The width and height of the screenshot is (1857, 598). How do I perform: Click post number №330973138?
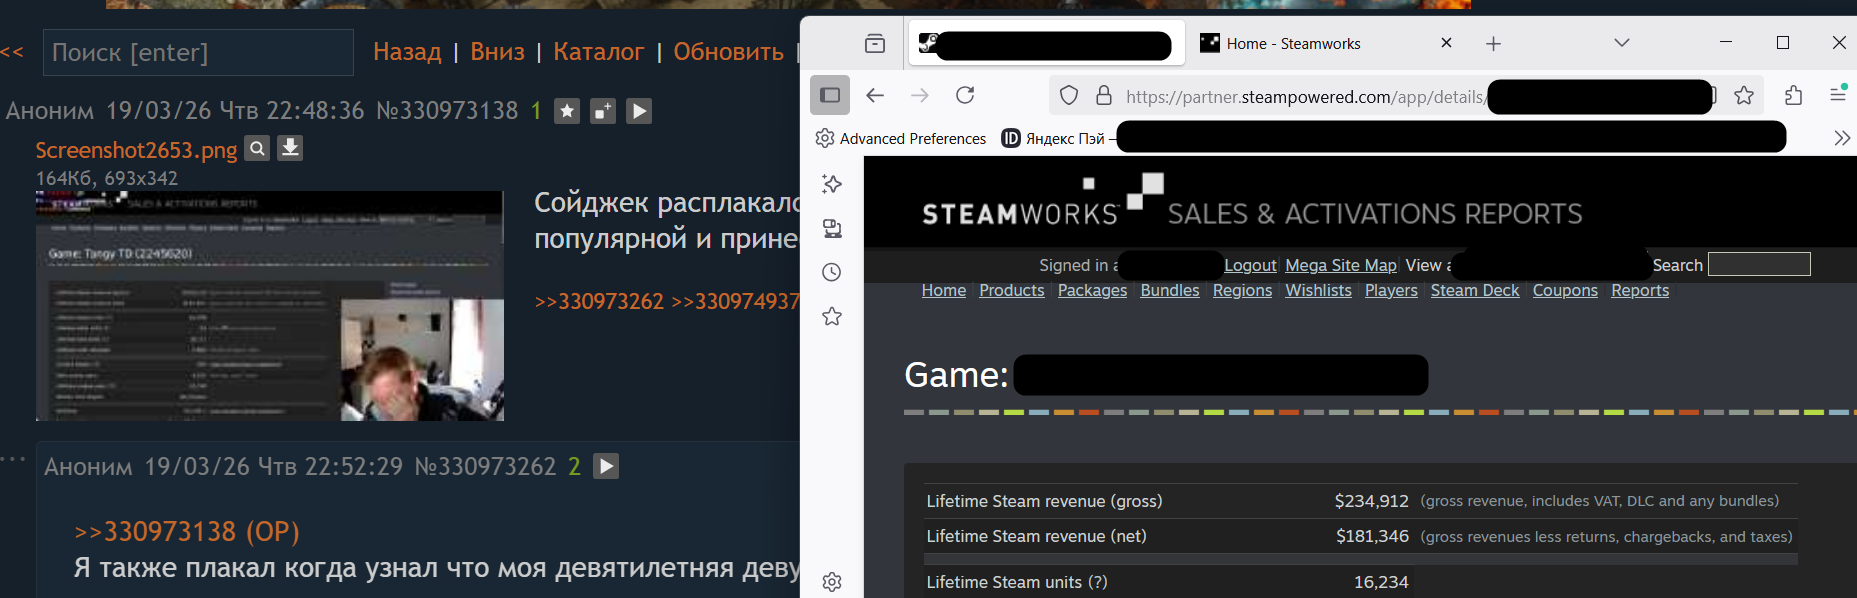pyautogui.click(x=447, y=110)
